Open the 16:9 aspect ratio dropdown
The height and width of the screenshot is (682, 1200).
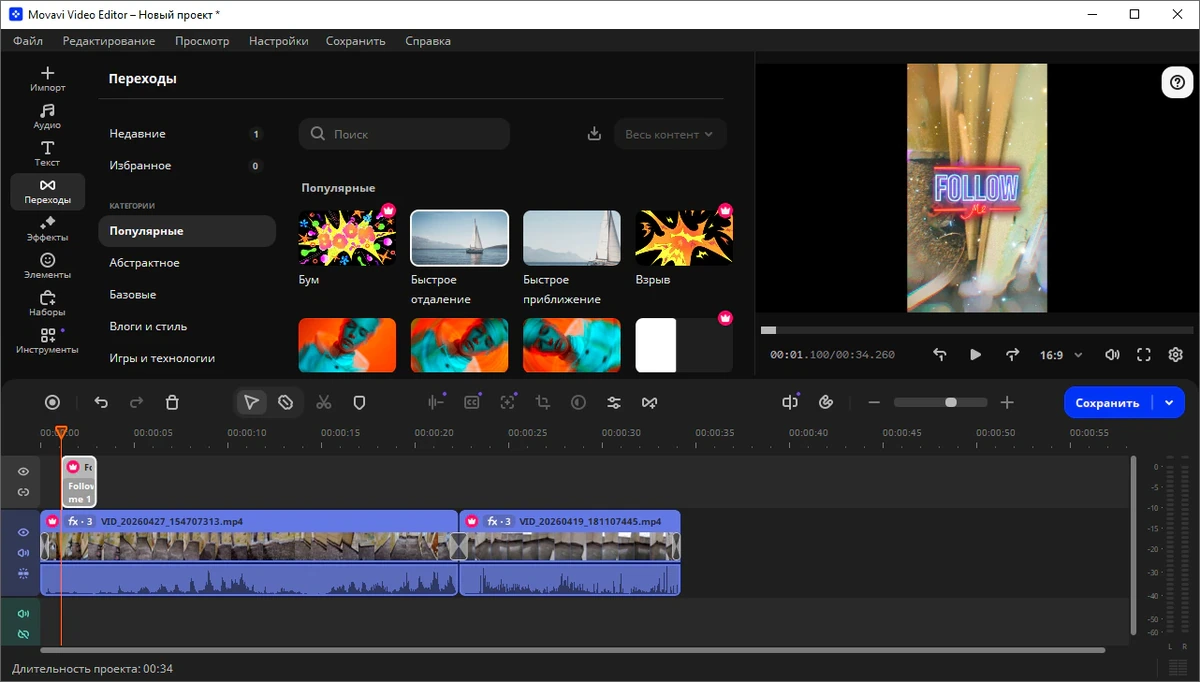pyautogui.click(x=1062, y=355)
